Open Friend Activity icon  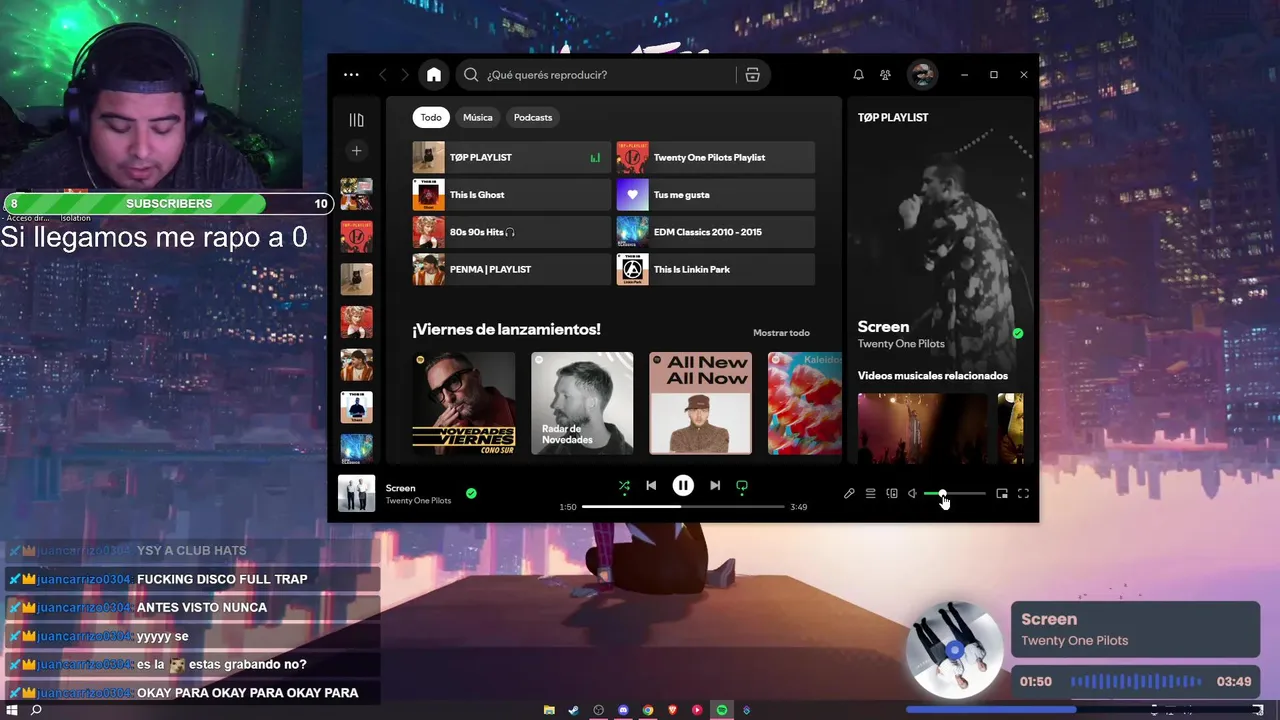pos(885,75)
